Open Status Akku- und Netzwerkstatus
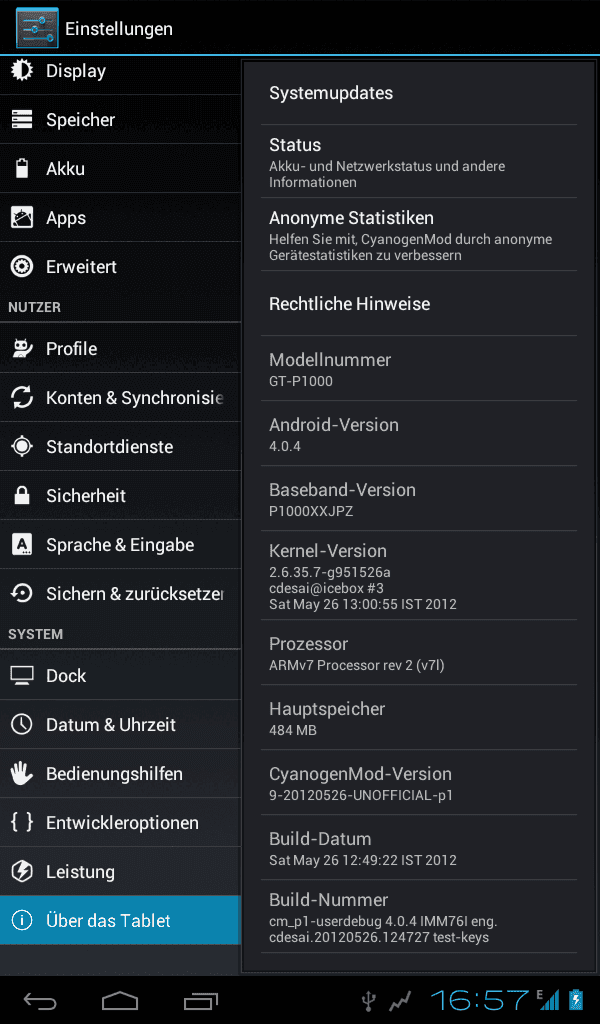 pos(419,161)
